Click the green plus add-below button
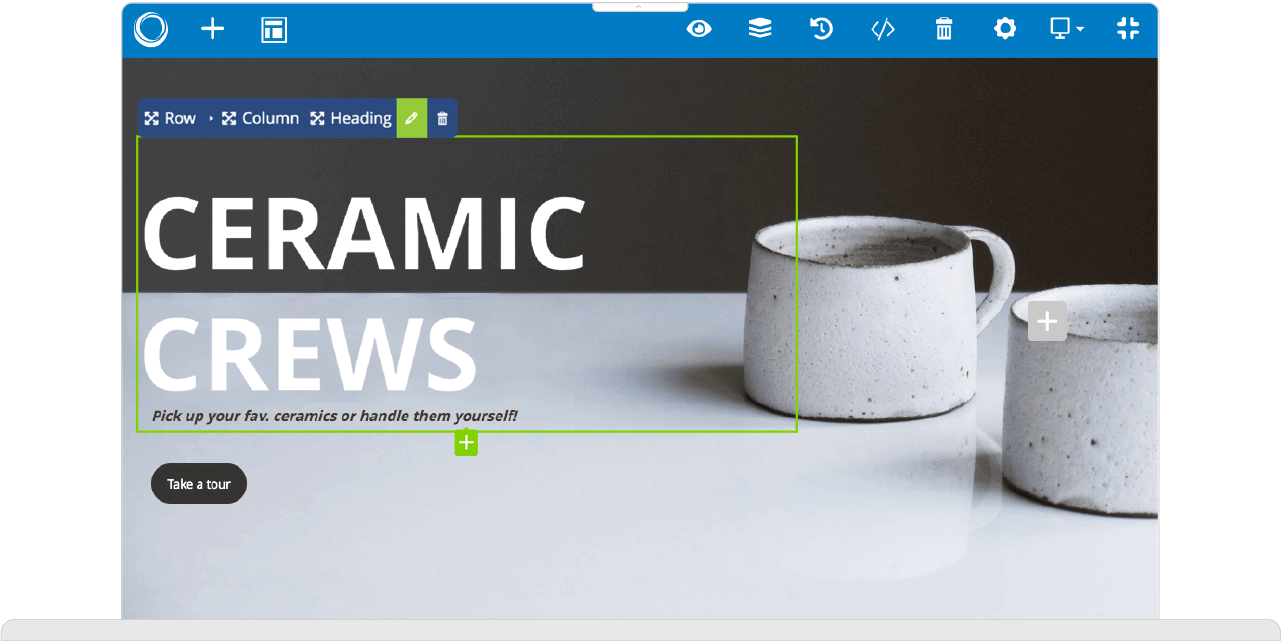This screenshot has width=1281, height=643. pyautogui.click(x=466, y=443)
